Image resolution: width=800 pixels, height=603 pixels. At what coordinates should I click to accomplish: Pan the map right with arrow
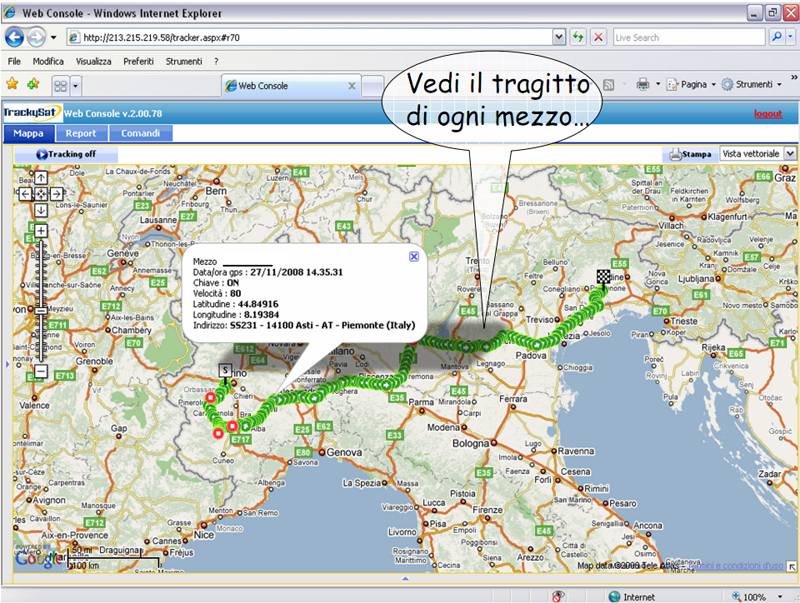(x=57, y=194)
